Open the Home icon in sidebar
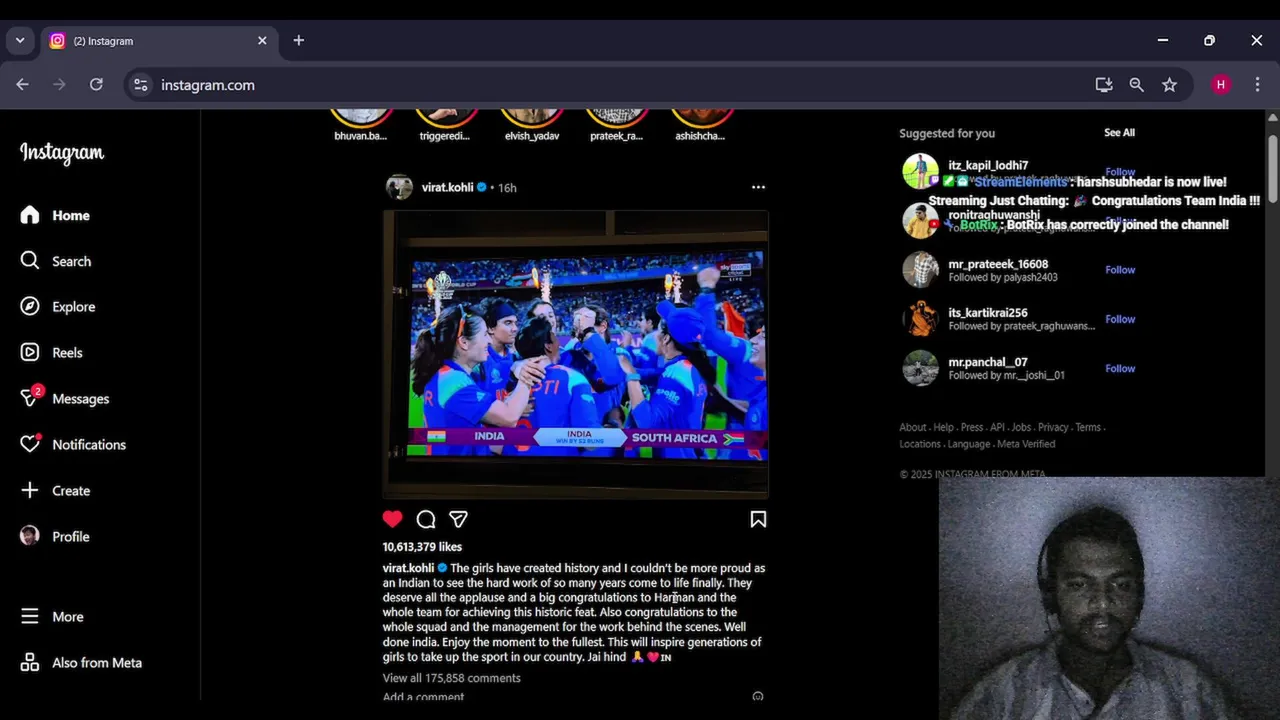This screenshot has height=720, width=1280. 30,215
